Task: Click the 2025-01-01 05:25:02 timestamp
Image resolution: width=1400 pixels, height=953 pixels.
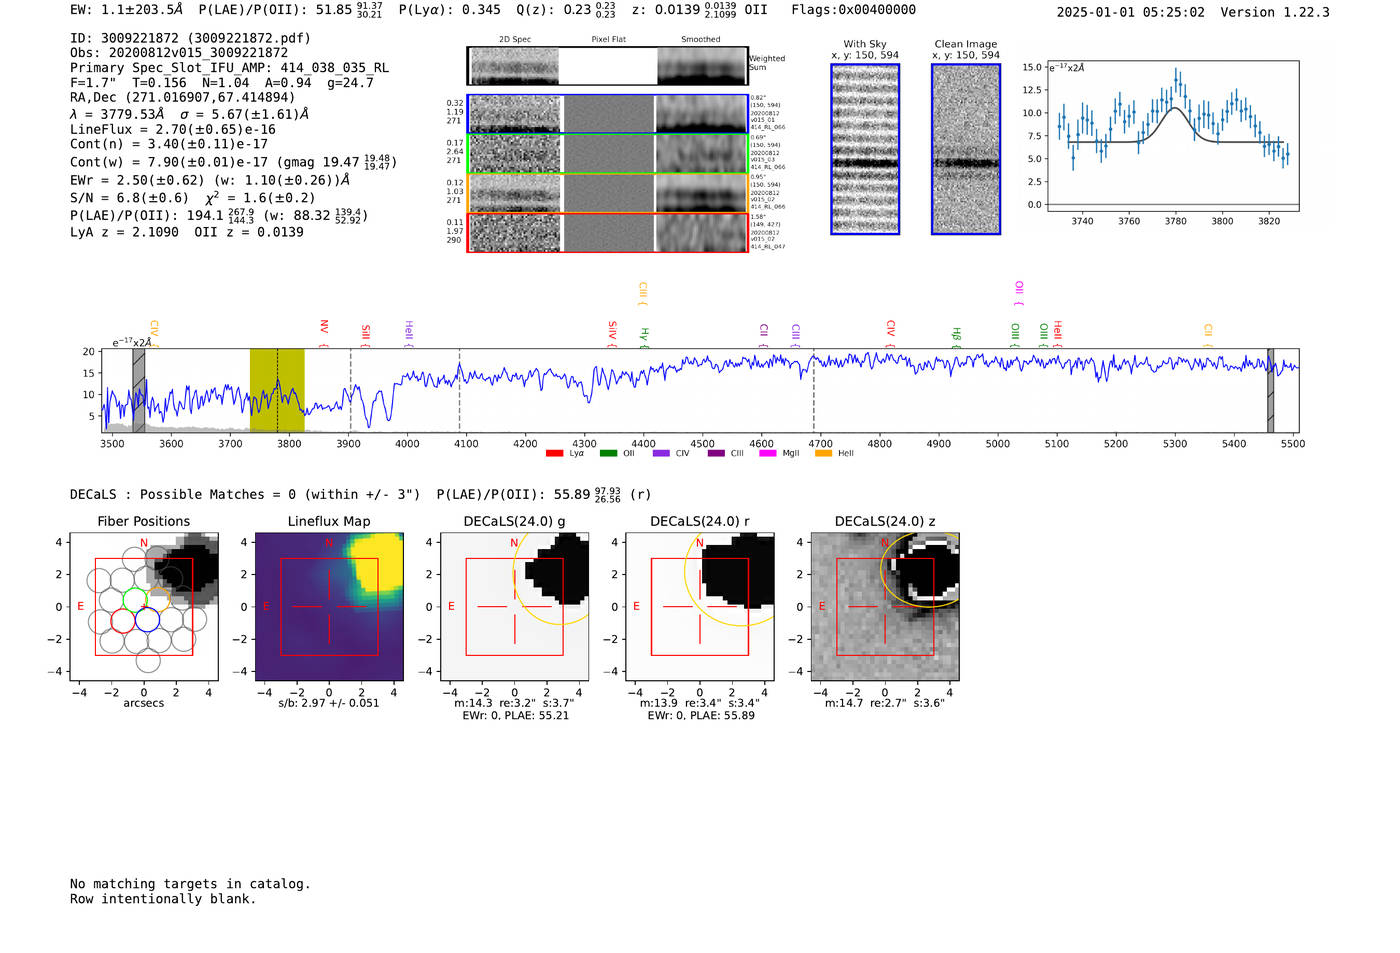Action: pos(1130,12)
